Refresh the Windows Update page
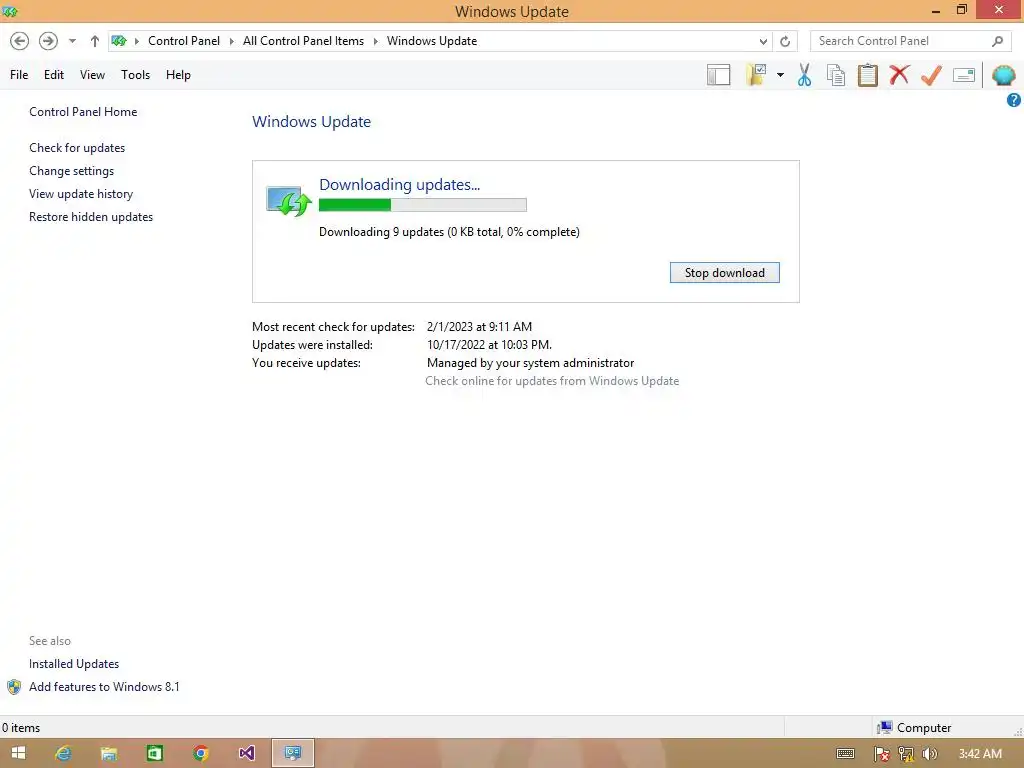The image size is (1024, 768). [x=785, y=42]
